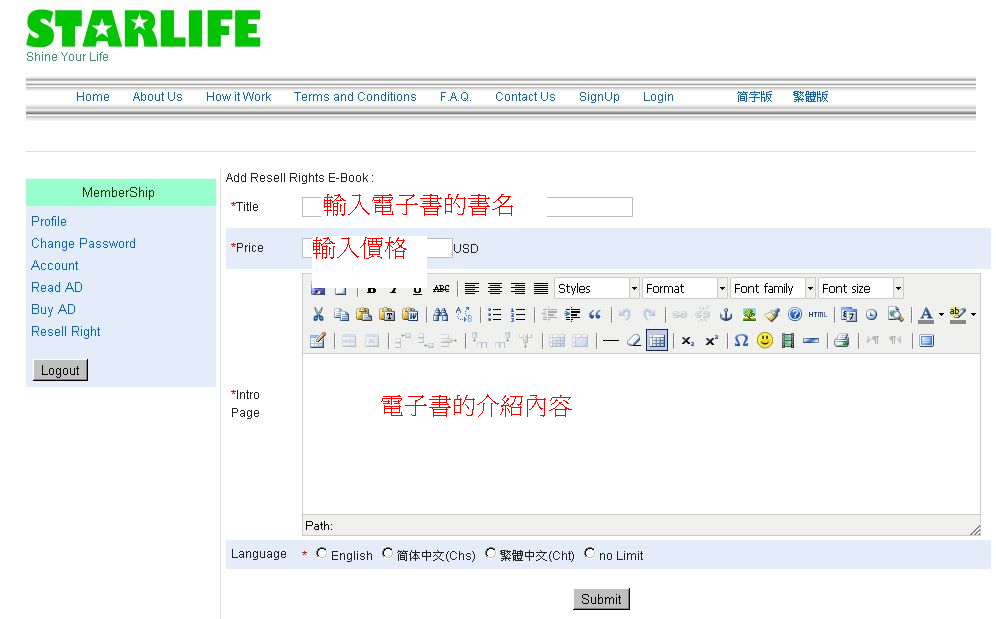
Task: Click the Print printer icon
Action: pyautogui.click(x=842, y=341)
